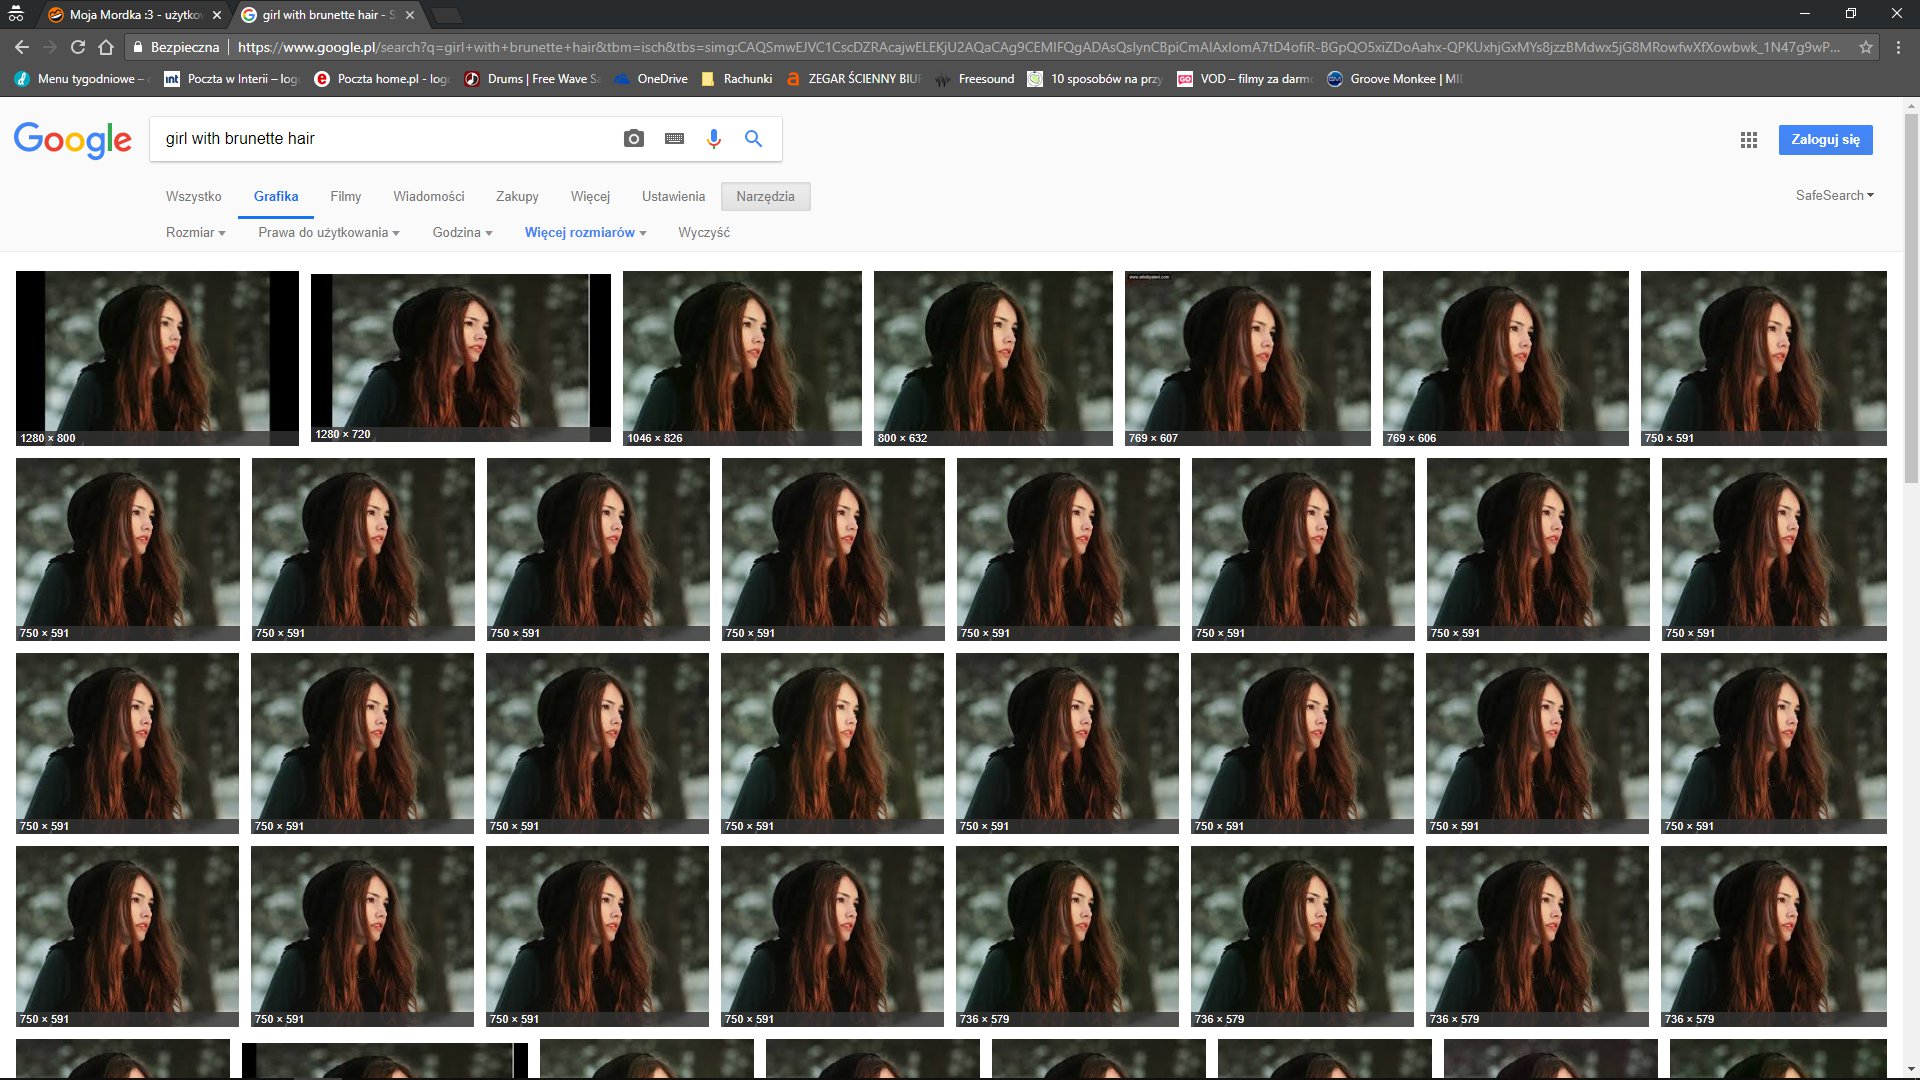This screenshot has width=1920, height=1080.
Task: Open the Więcej search category menu
Action: [x=590, y=197]
